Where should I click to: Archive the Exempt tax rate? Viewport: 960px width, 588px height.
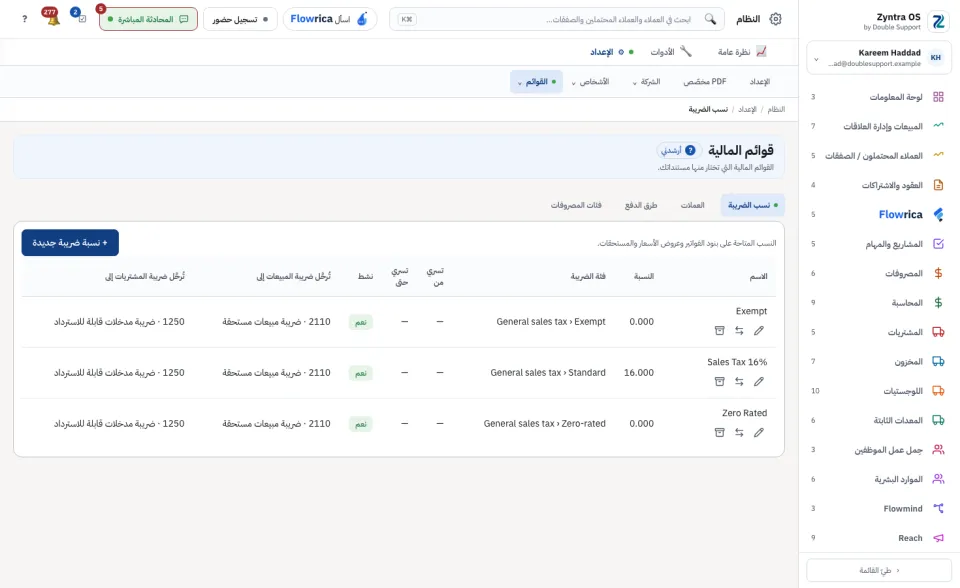719,331
